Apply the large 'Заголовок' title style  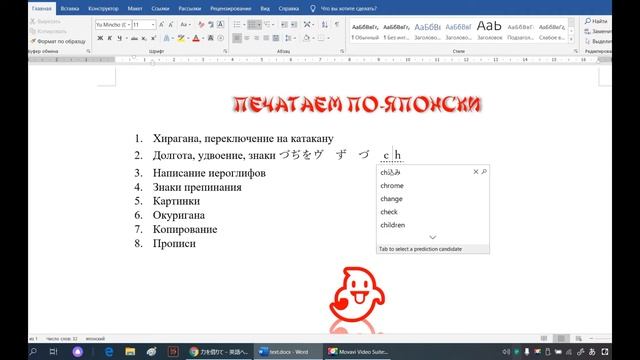coord(489,31)
